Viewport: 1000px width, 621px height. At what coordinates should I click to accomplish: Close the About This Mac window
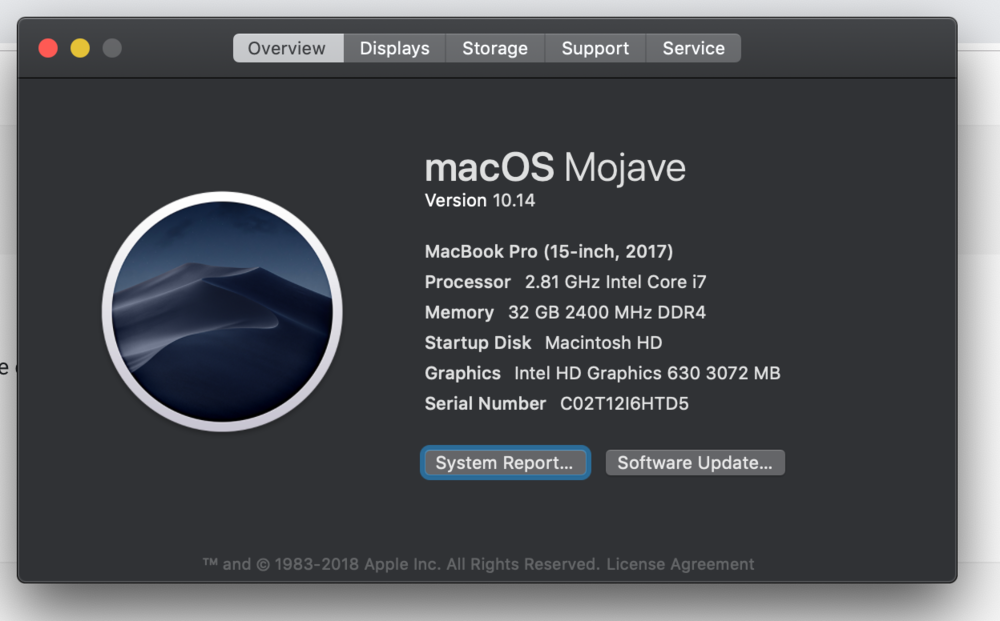(x=48, y=48)
